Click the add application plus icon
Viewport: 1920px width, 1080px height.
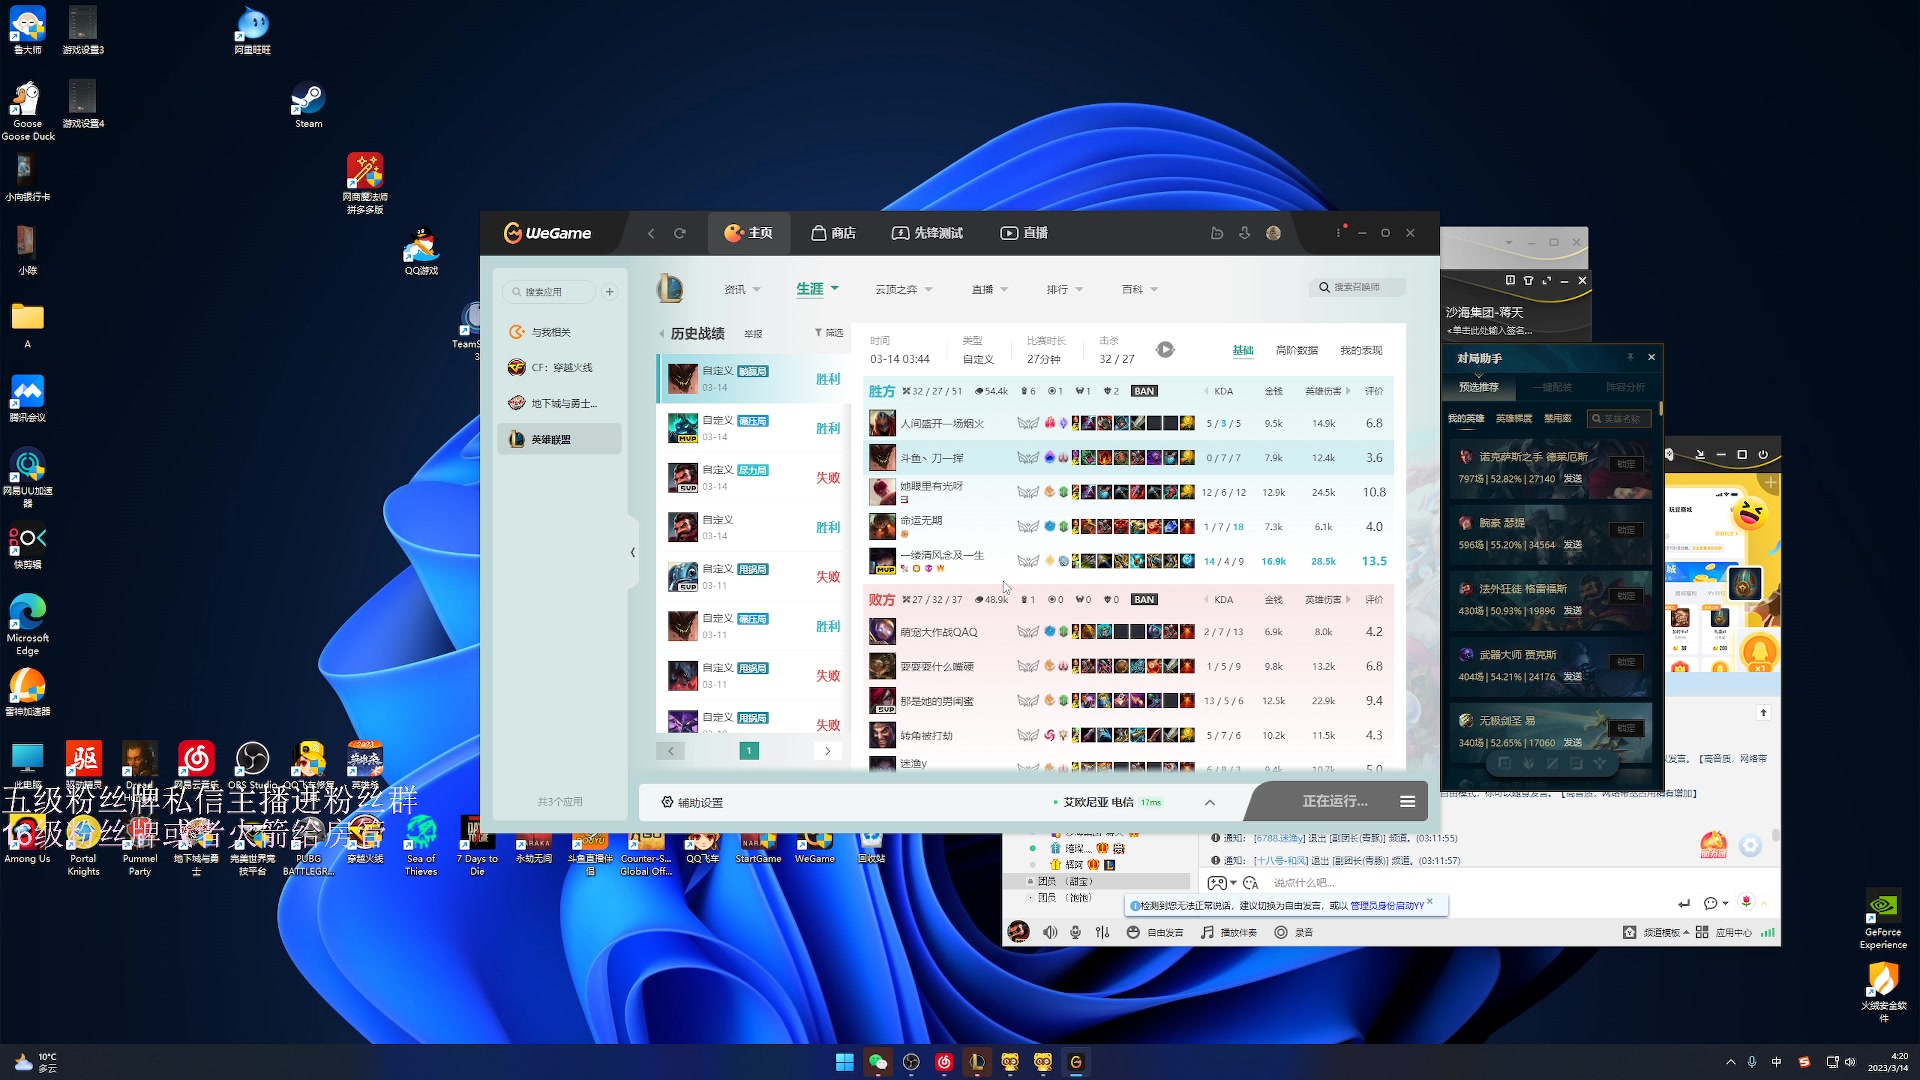(609, 292)
